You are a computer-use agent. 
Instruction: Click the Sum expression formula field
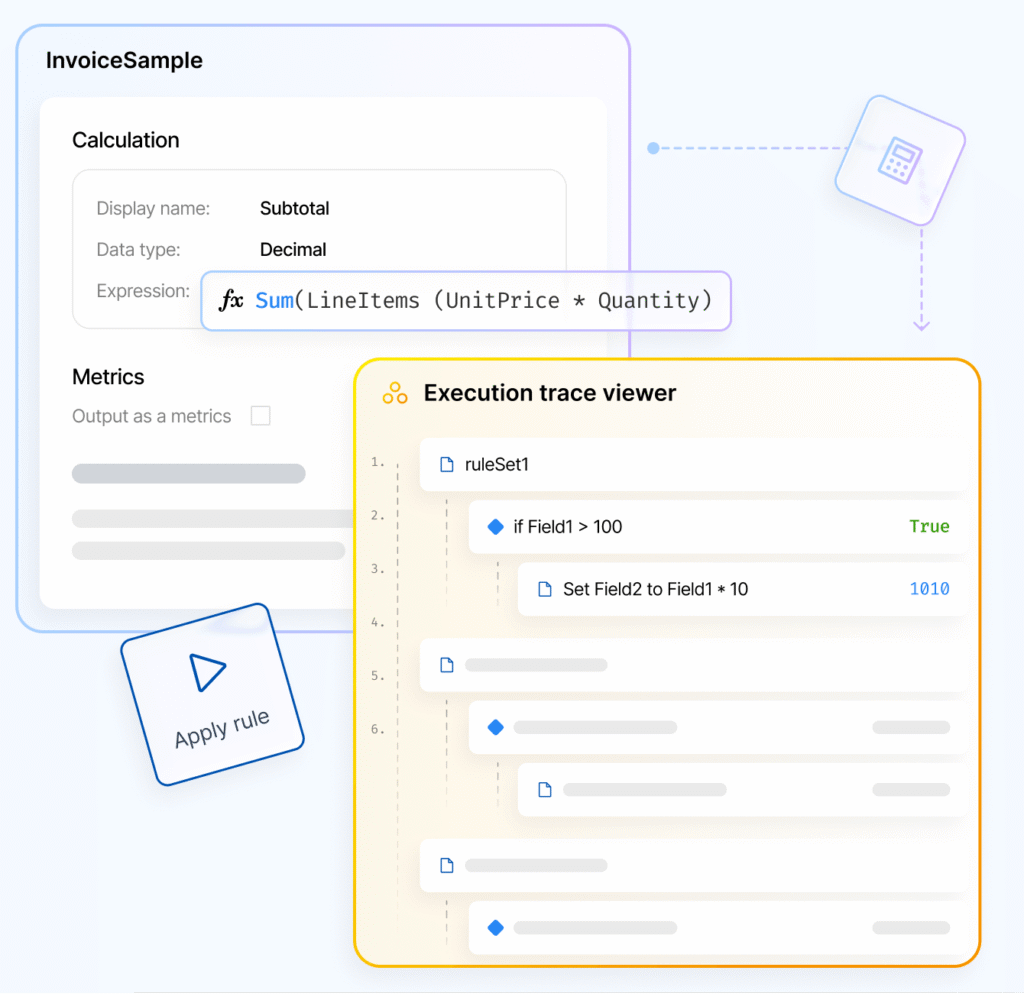pyautogui.click(x=466, y=300)
